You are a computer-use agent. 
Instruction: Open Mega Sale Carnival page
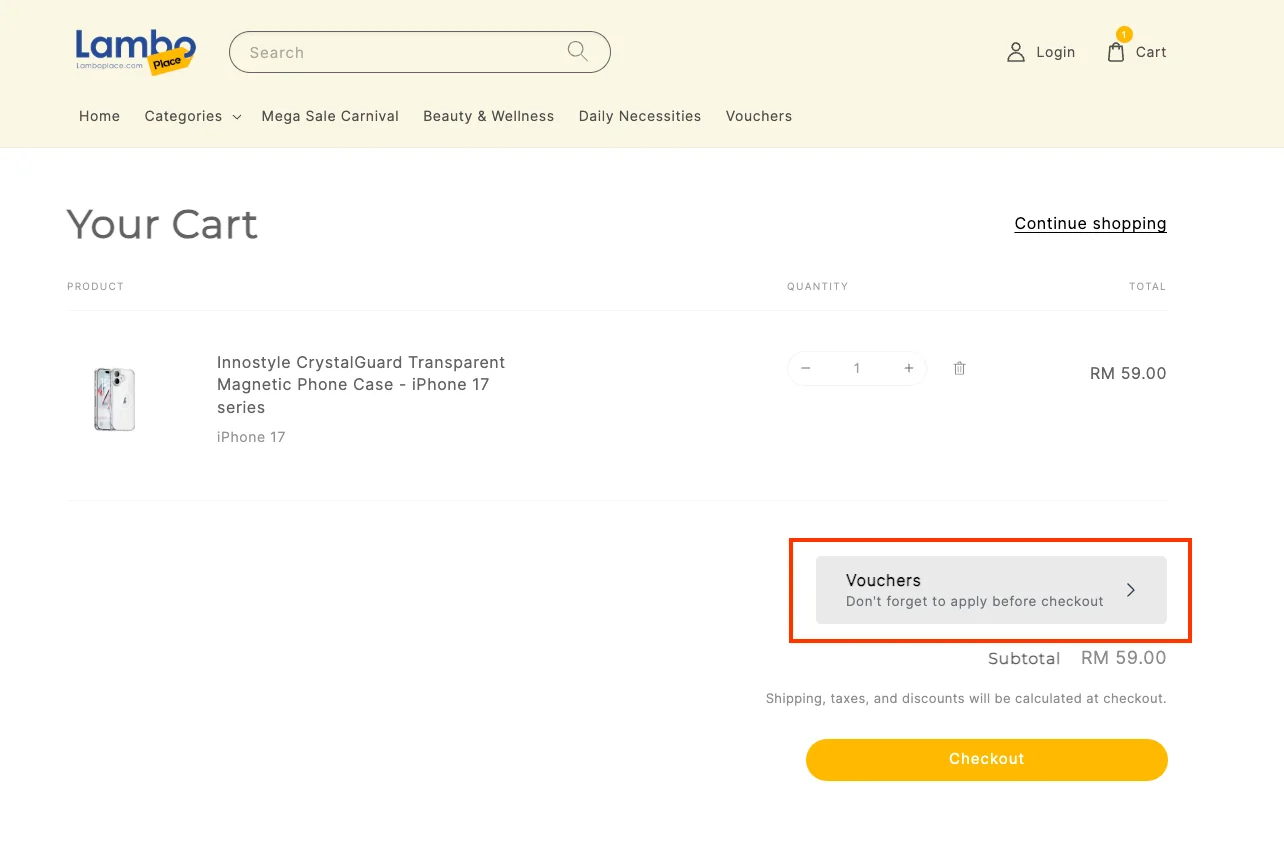pos(330,116)
